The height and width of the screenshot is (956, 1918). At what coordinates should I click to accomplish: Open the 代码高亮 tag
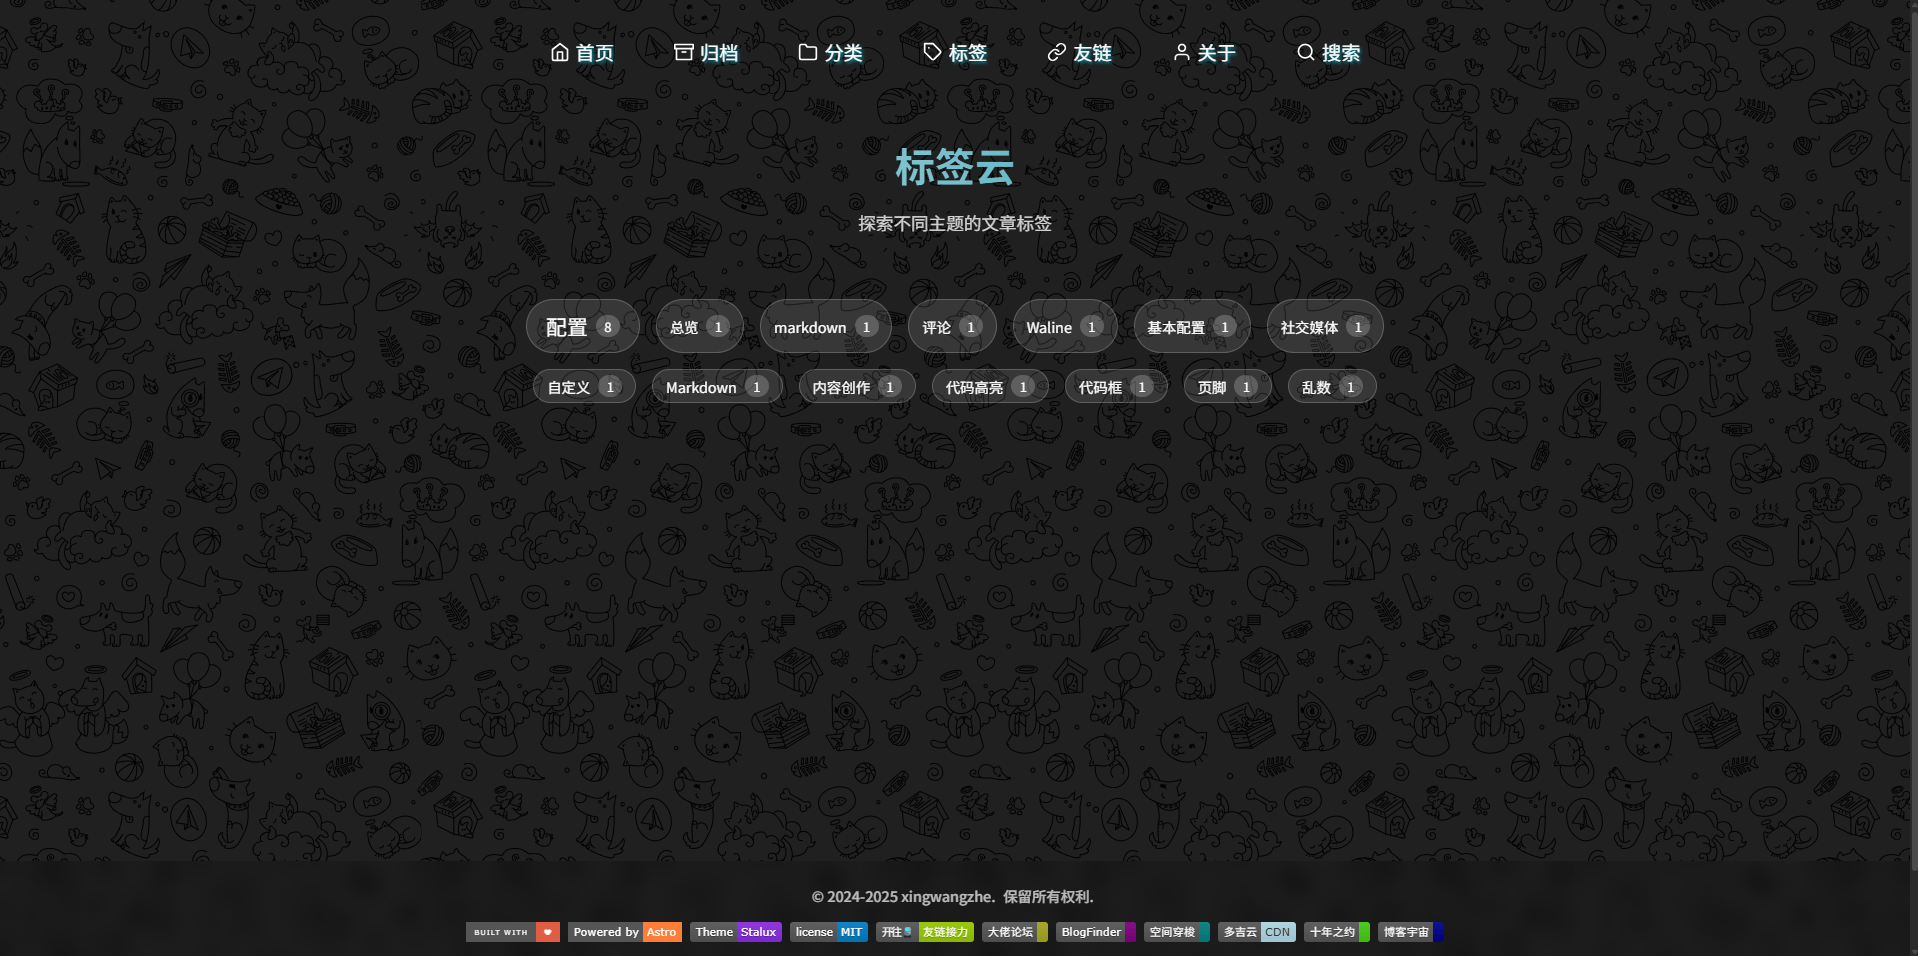pos(989,387)
